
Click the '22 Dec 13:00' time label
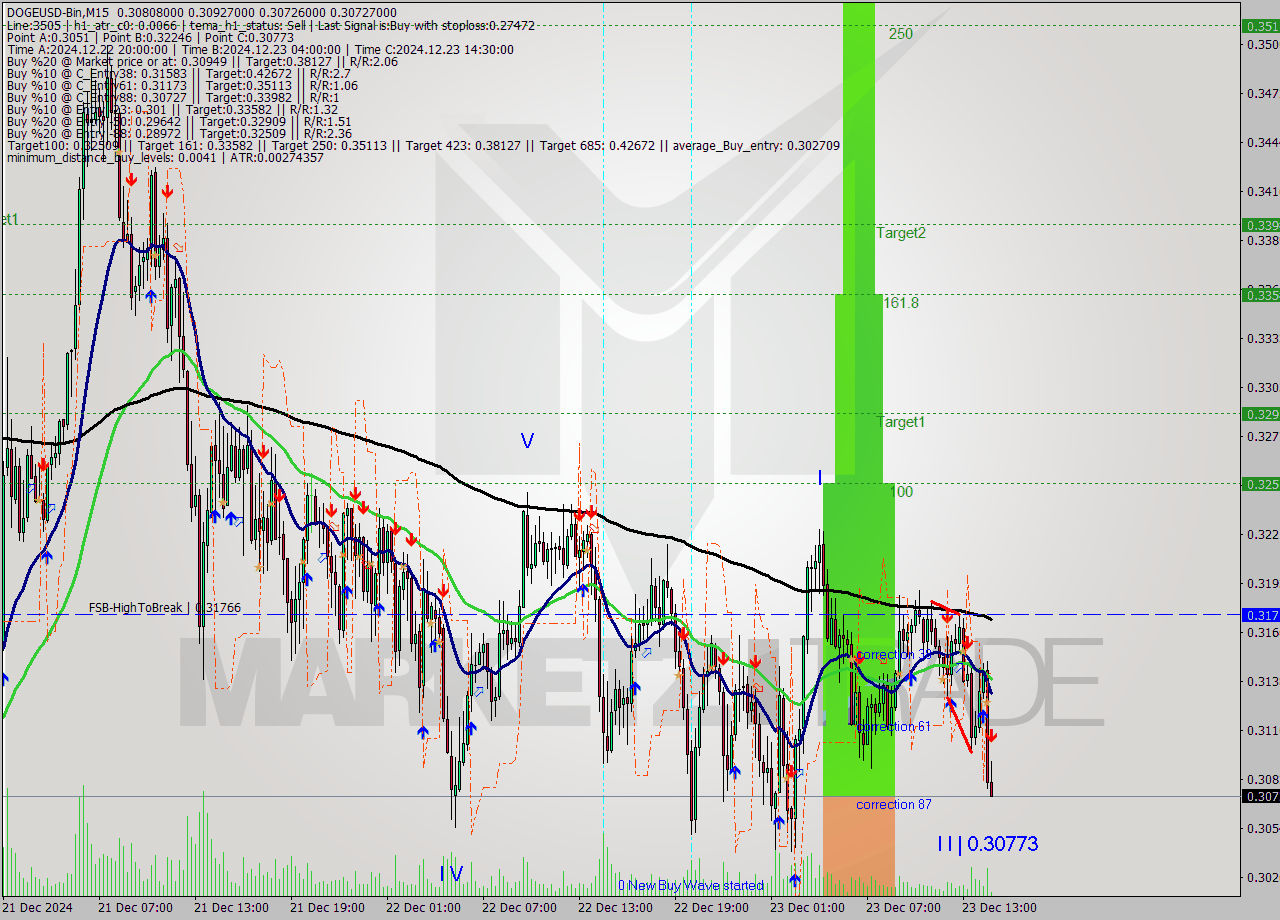(x=615, y=908)
